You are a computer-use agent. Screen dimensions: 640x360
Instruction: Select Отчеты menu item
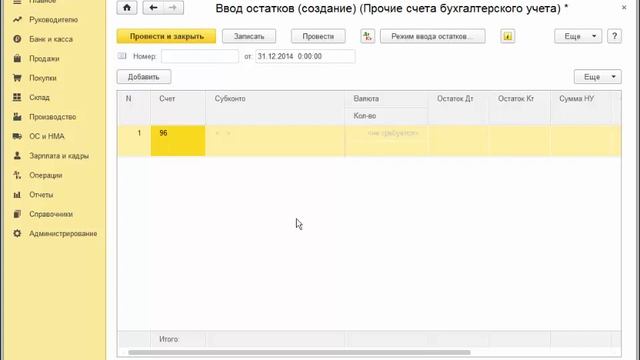click(41, 195)
